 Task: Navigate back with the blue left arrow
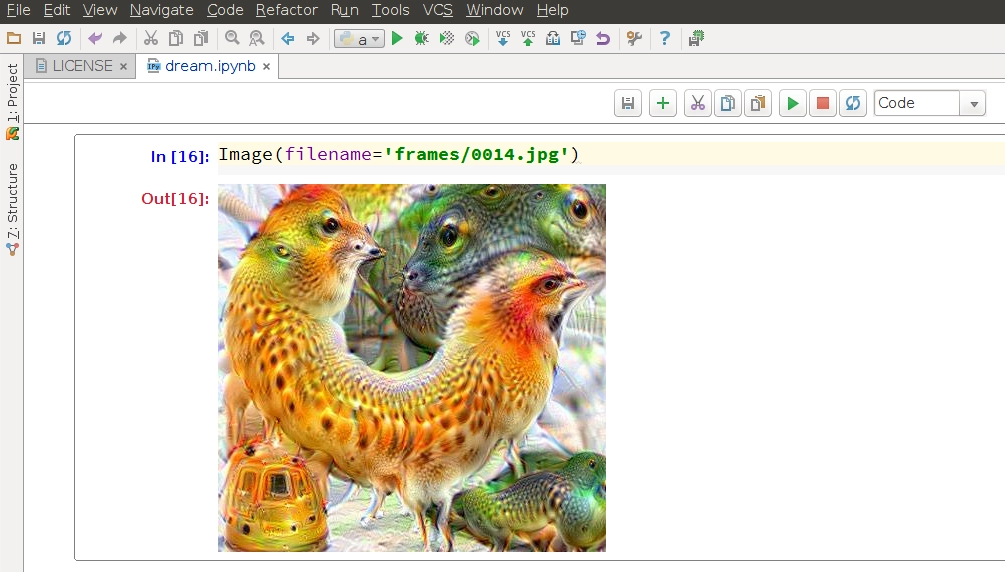click(x=288, y=38)
